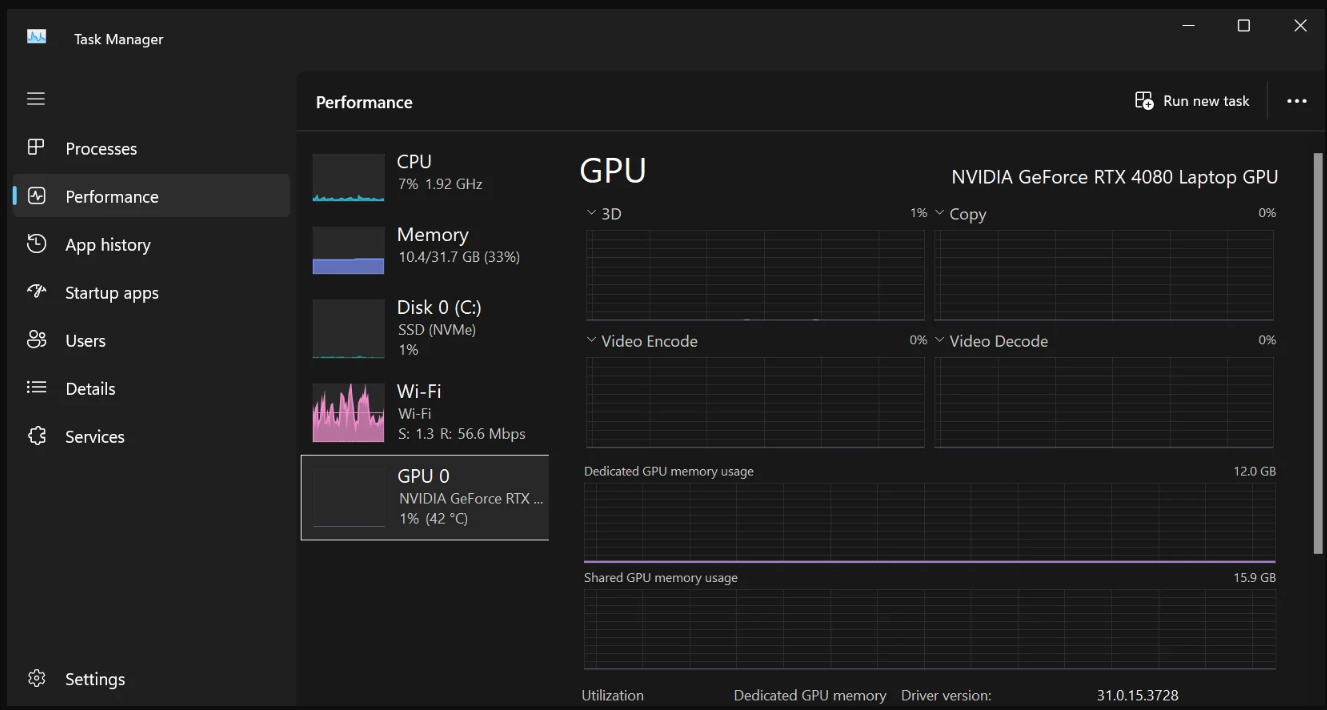
Task: Click the Task Manager logo in title bar
Action: [x=36, y=36]
